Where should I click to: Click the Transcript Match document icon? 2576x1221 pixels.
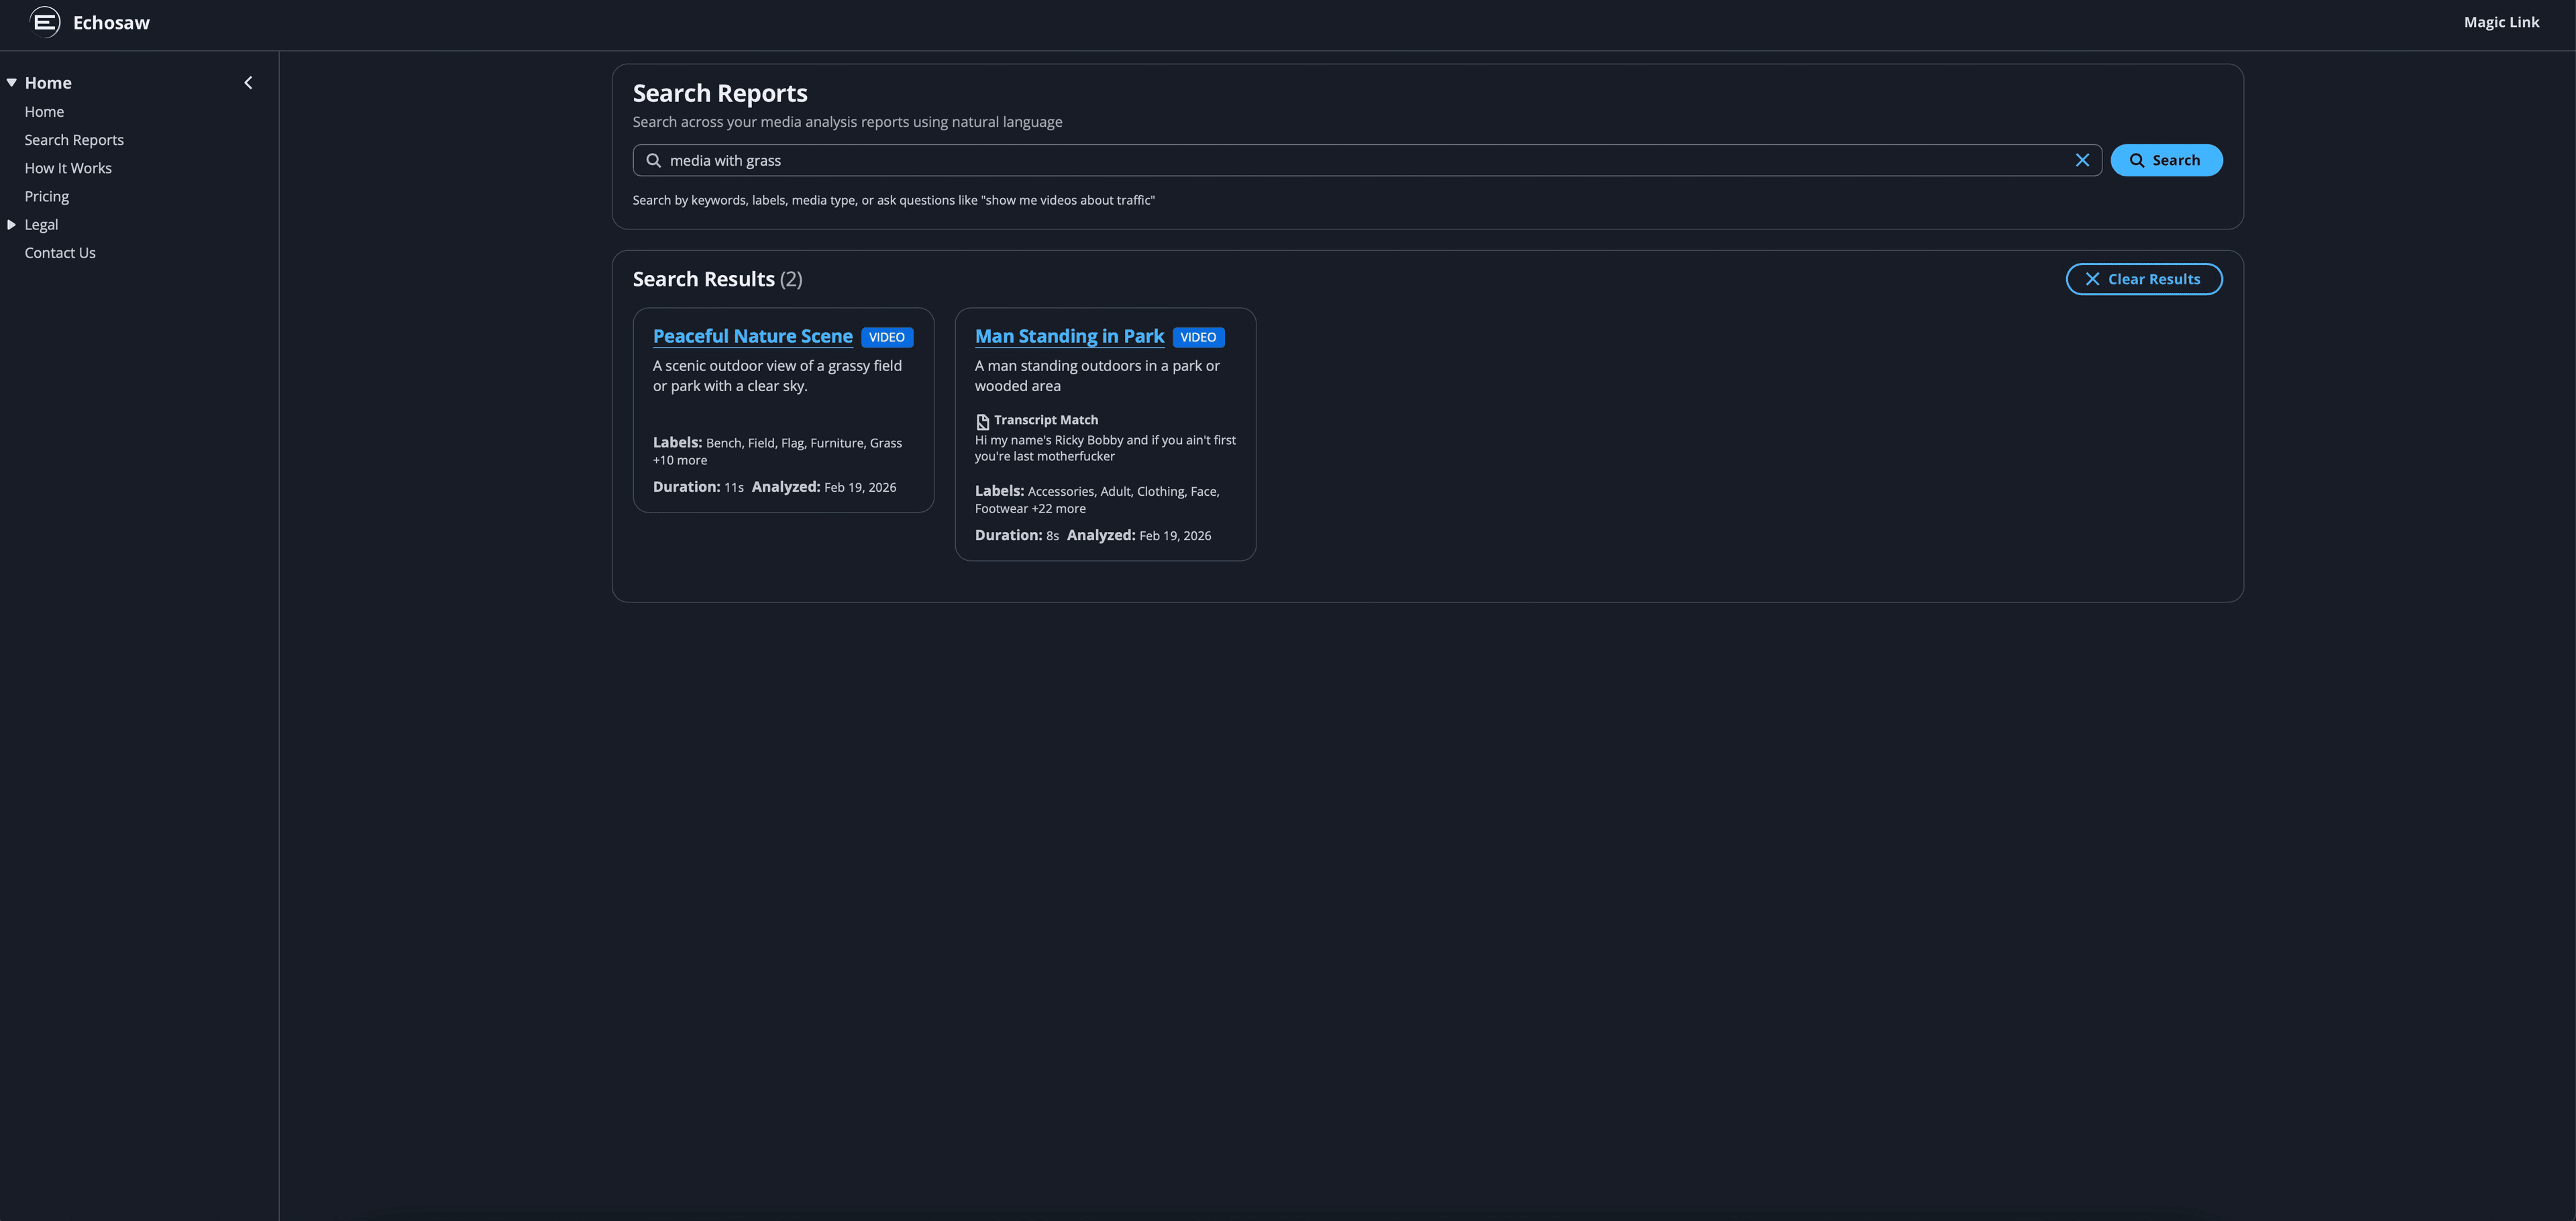coord(982,420)
